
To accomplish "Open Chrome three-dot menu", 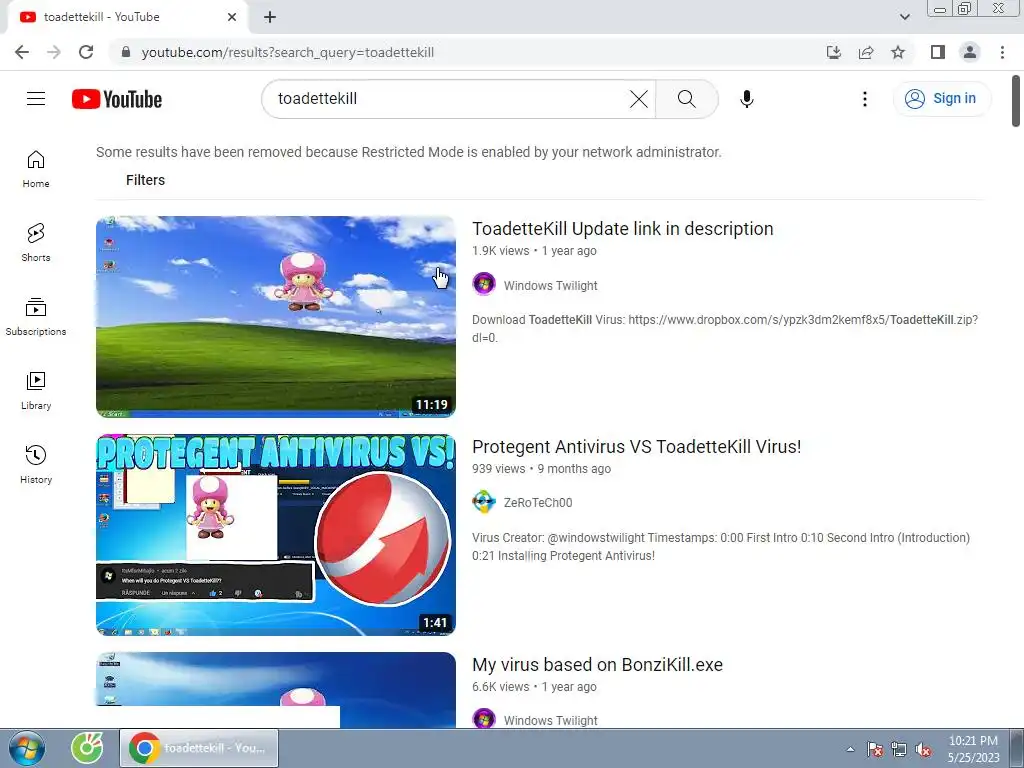I will (1002, 52).
